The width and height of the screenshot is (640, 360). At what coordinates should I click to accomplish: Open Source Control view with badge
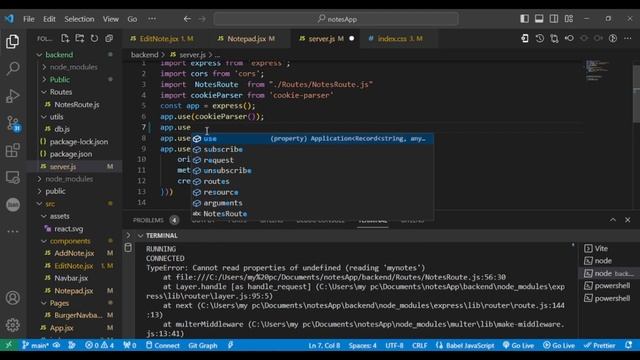point(13,123)
